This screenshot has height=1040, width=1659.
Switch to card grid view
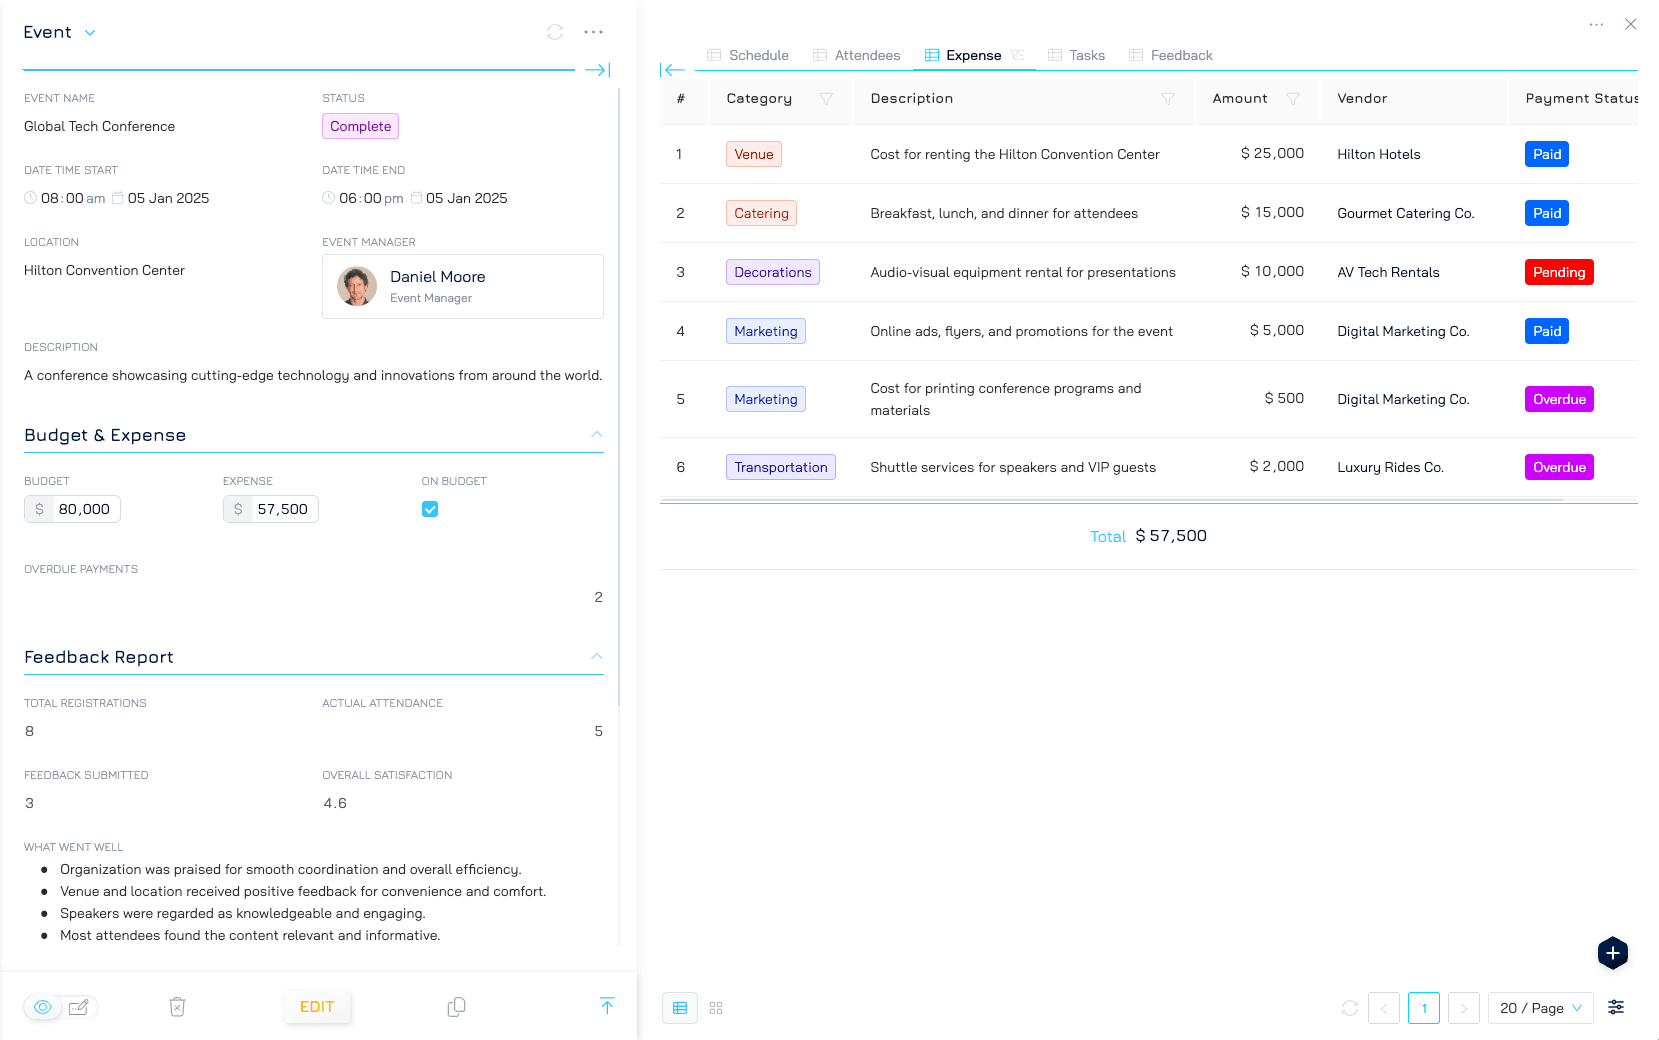(x=716, y=1008)
